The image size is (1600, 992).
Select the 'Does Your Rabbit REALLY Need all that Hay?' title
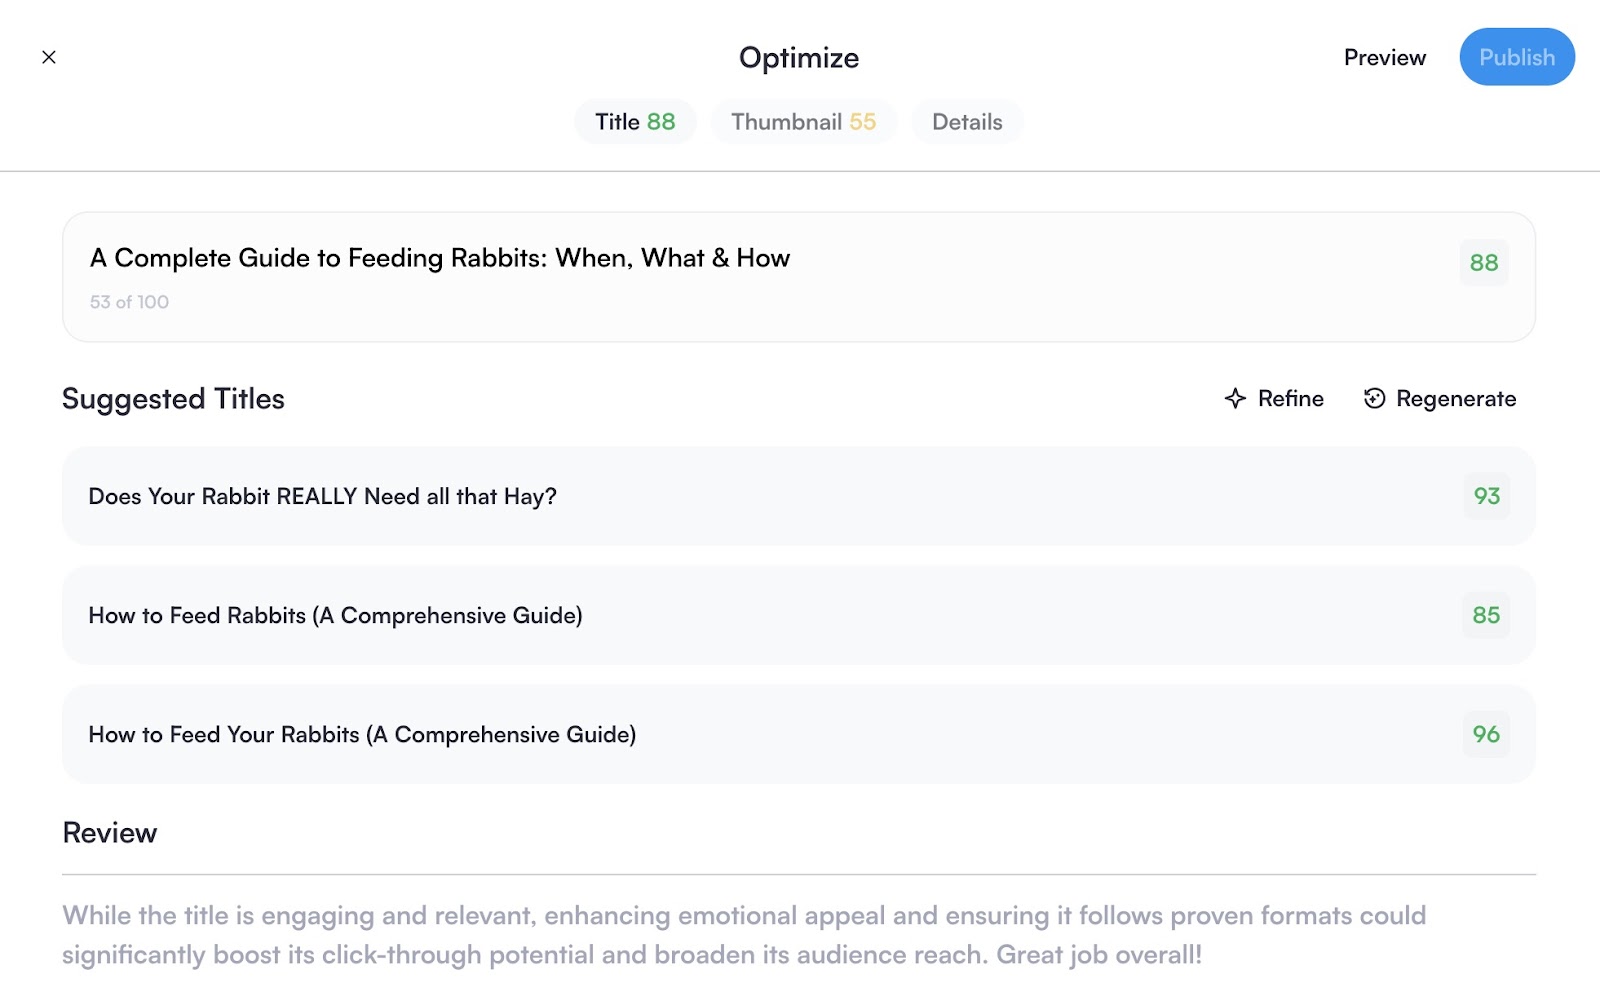[324, 496]
